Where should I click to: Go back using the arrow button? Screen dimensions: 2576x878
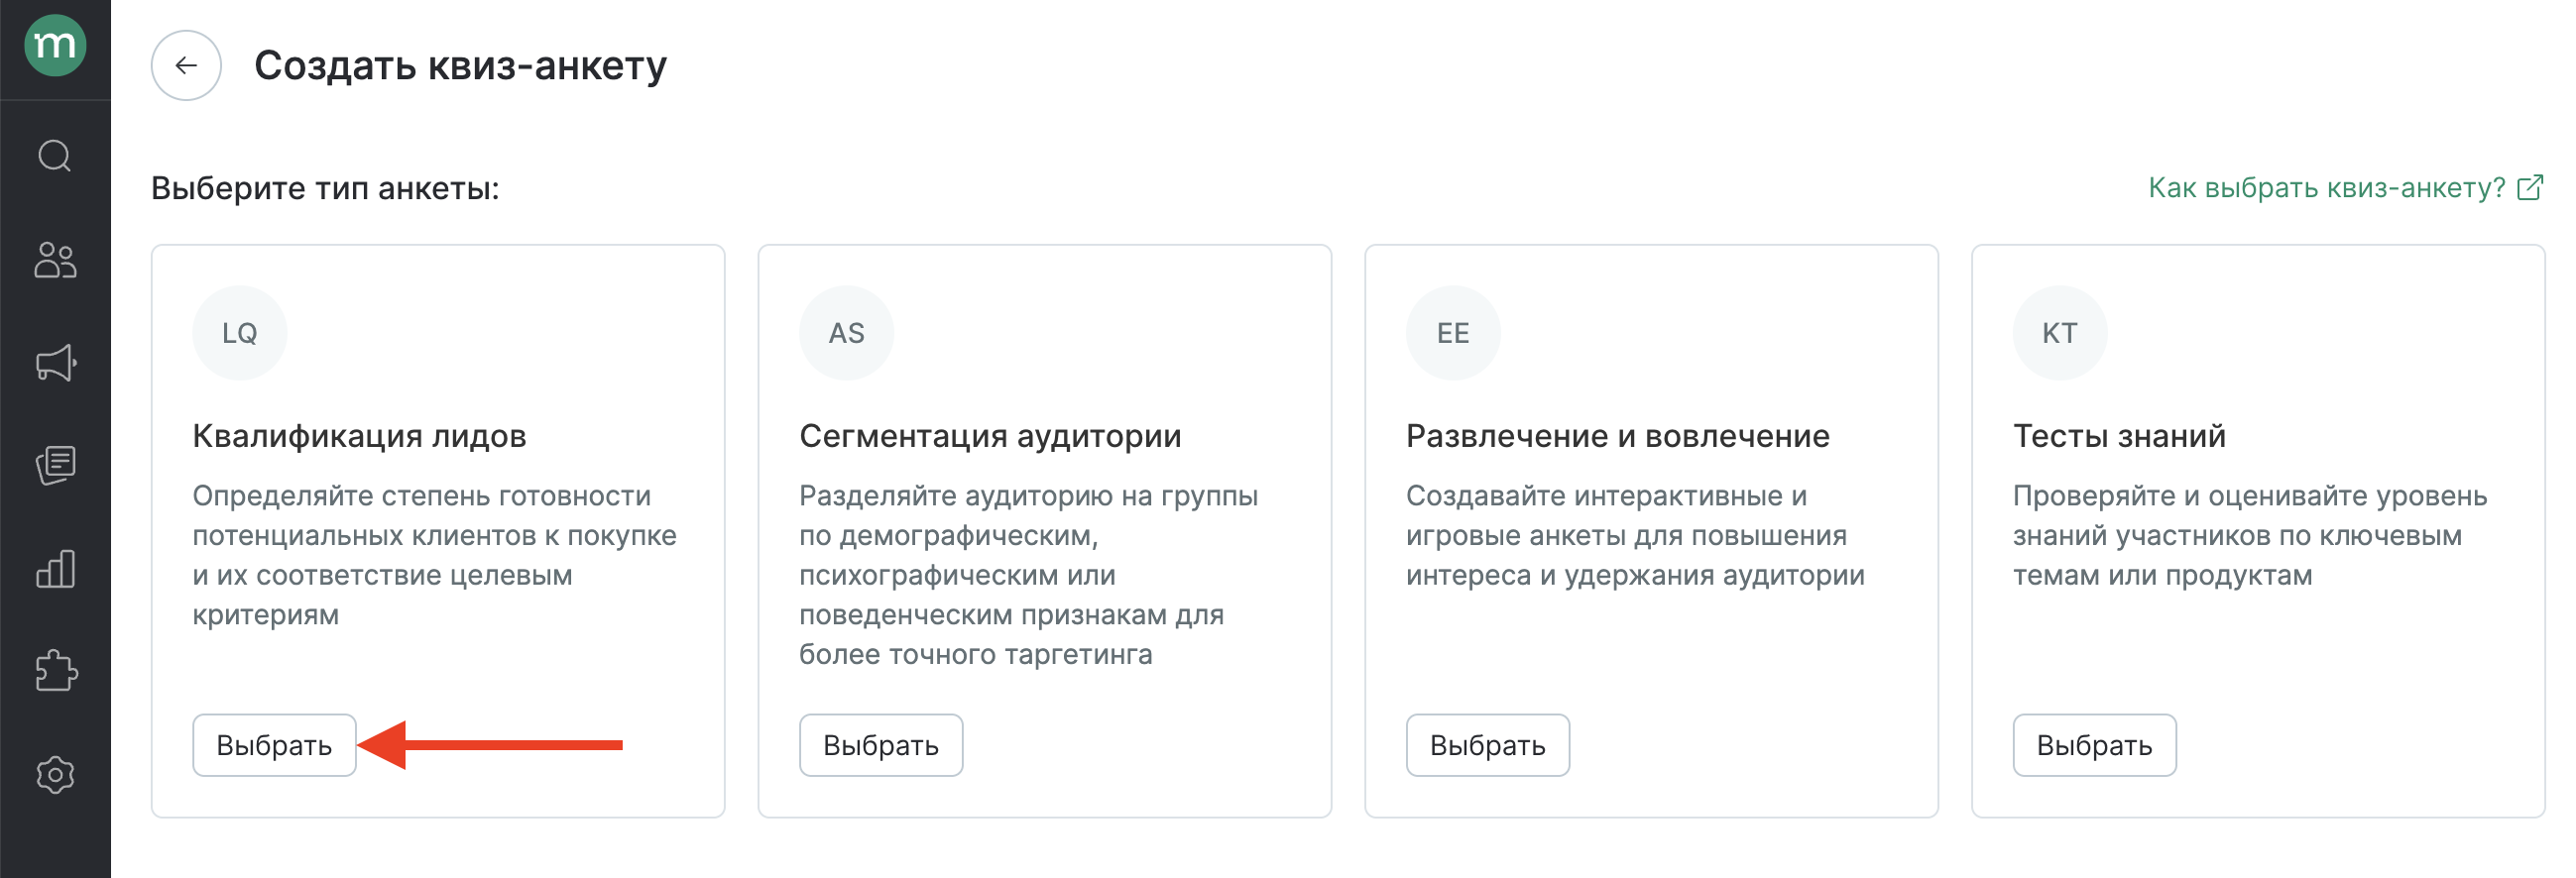coord(186,66)
